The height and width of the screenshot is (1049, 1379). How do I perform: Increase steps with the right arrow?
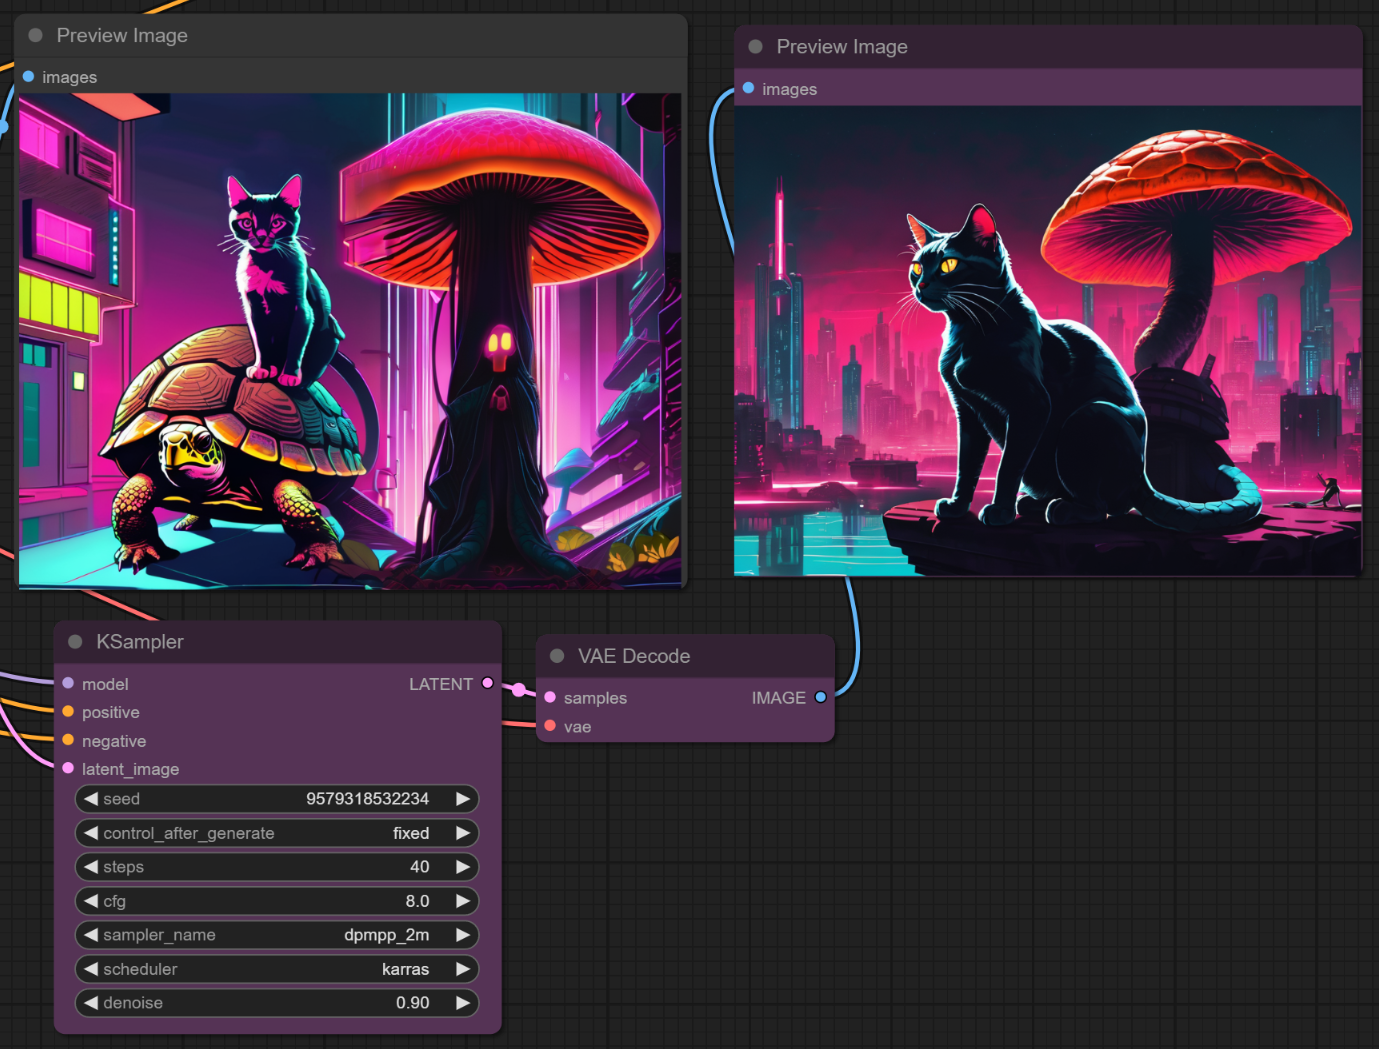click(x=462, y=867)
